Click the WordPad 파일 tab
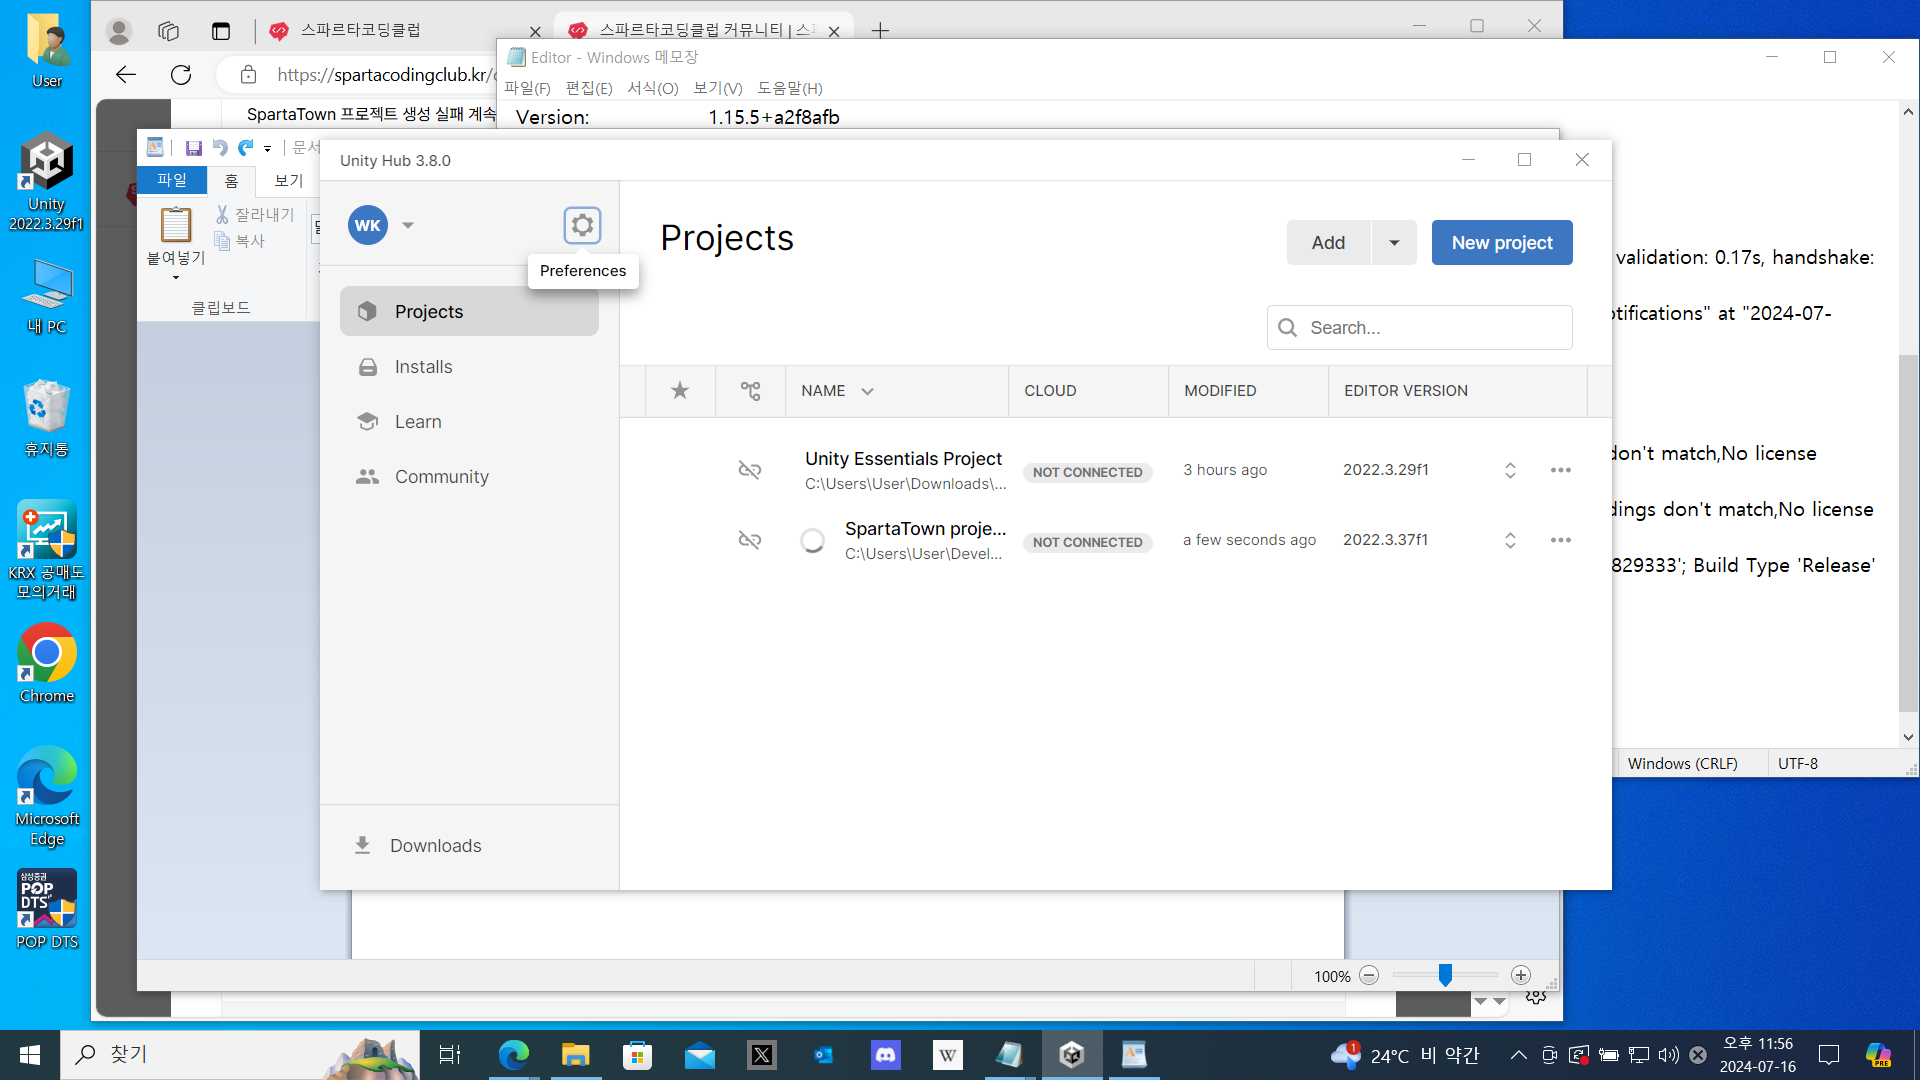 (172, 180)
